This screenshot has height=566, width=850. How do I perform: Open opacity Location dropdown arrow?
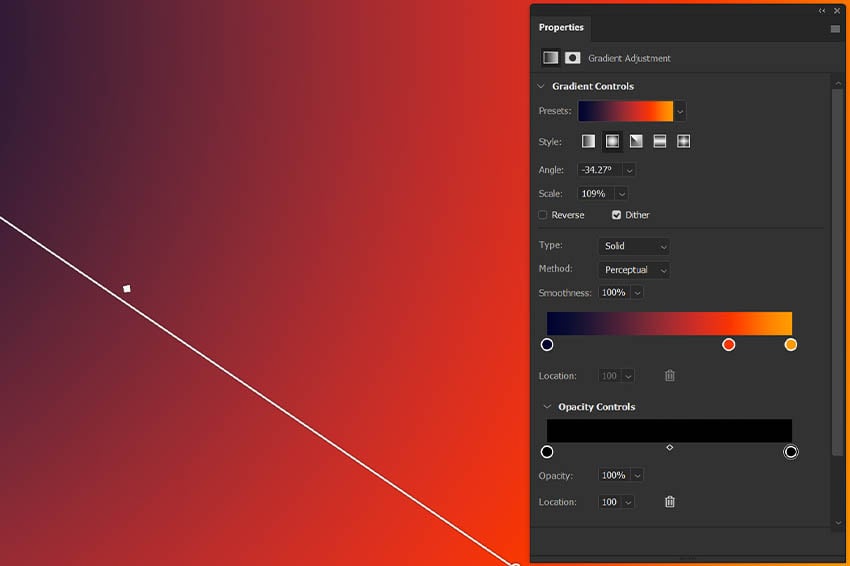click(628, 502)
